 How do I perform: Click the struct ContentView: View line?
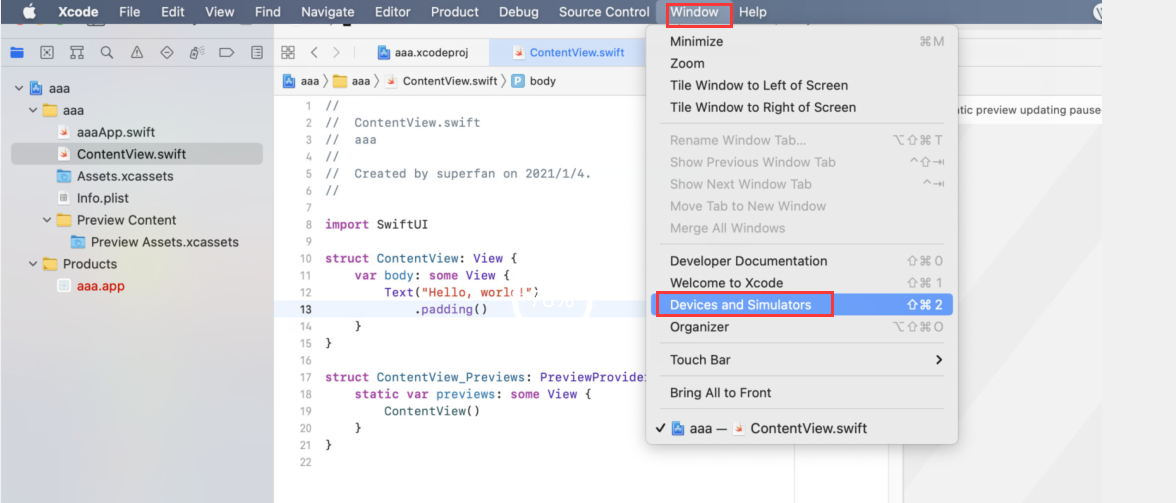point(421,259)
